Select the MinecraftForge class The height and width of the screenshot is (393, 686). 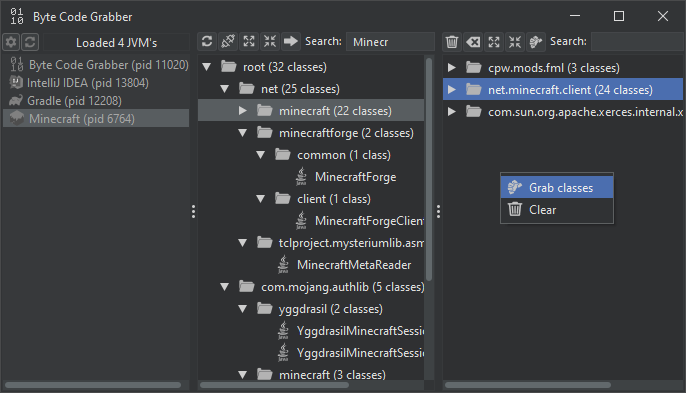tap(355, 177)
